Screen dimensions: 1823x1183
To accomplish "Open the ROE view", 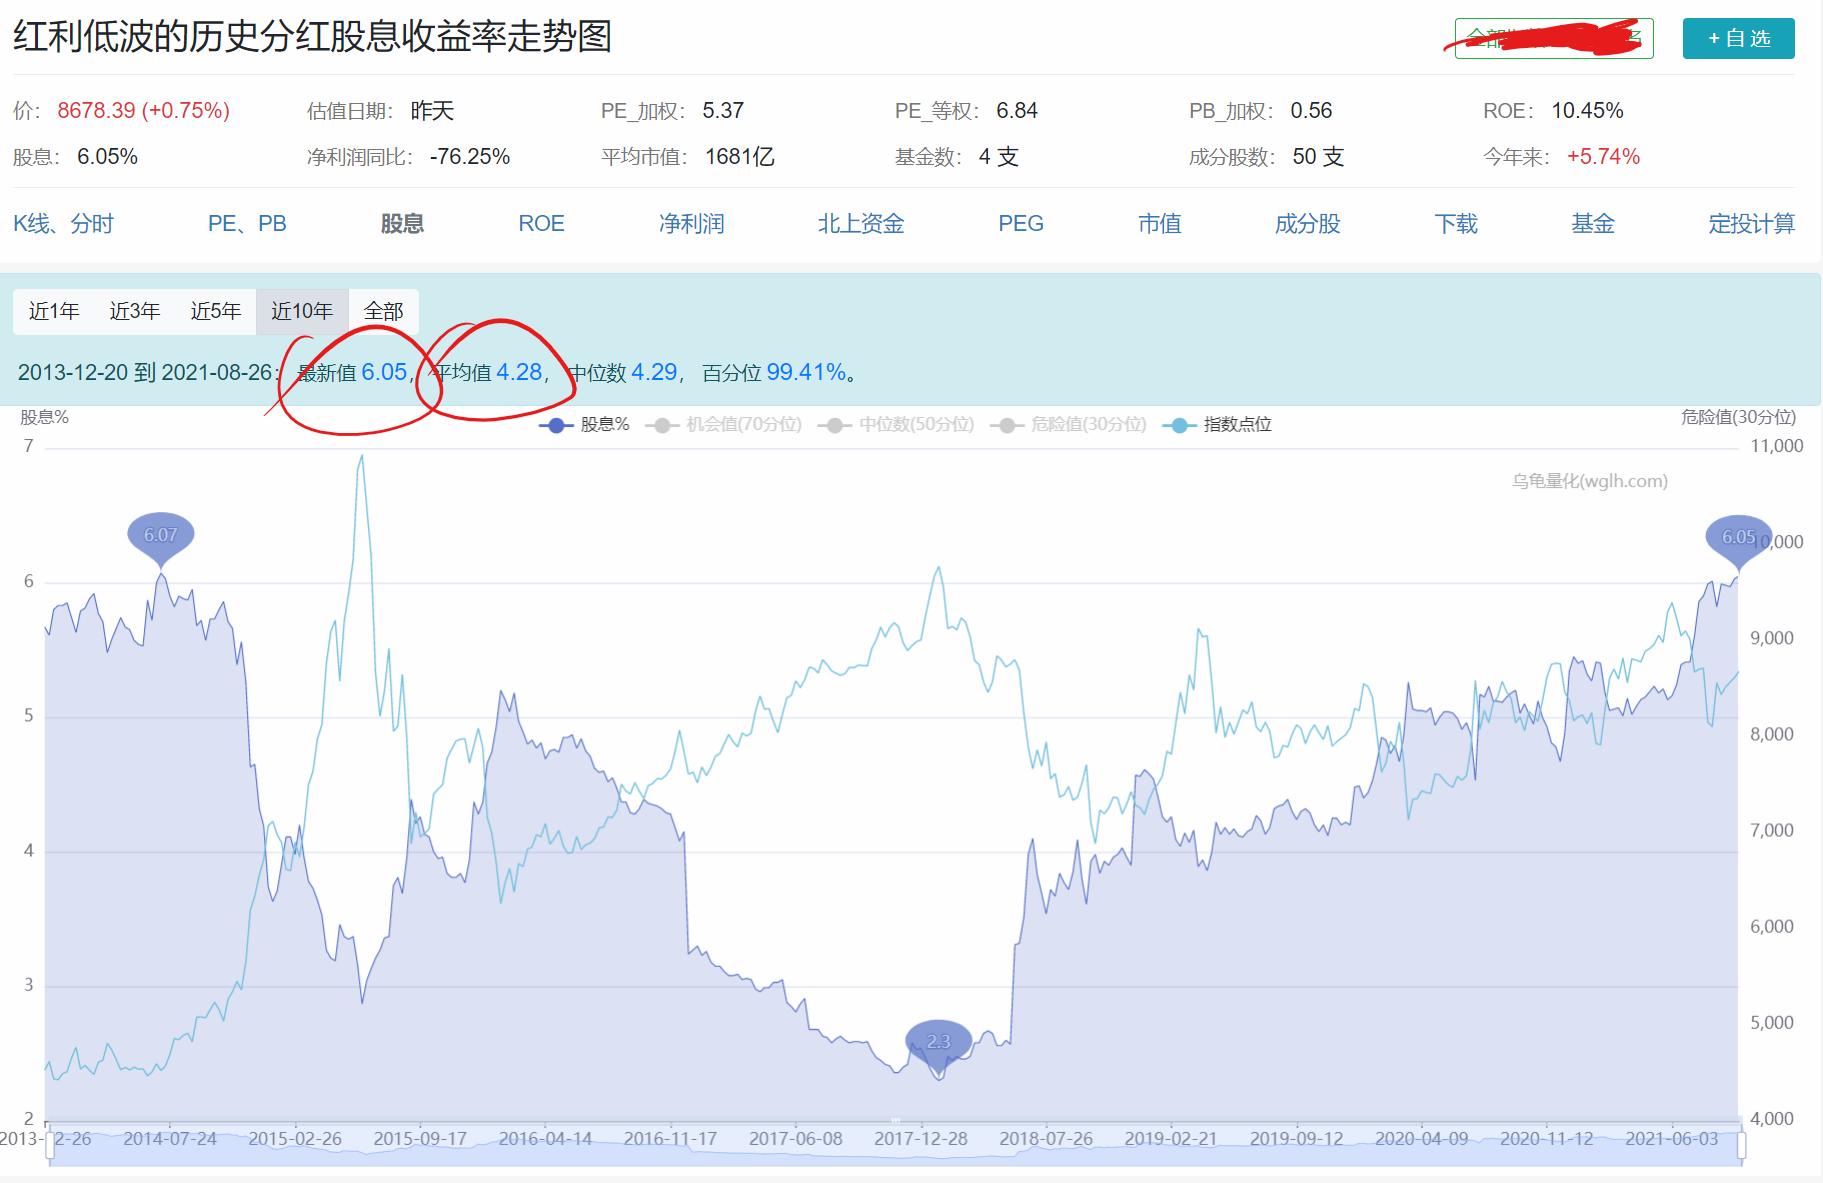I will point(541,224).
